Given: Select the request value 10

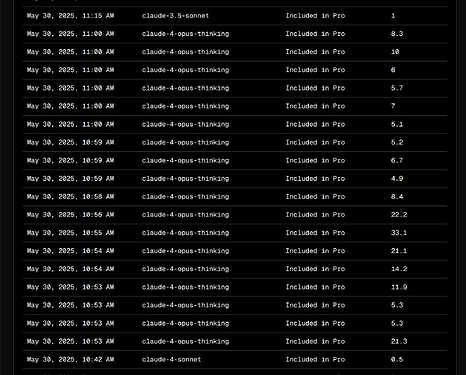Looking at the screenshot, I should 395,52.
